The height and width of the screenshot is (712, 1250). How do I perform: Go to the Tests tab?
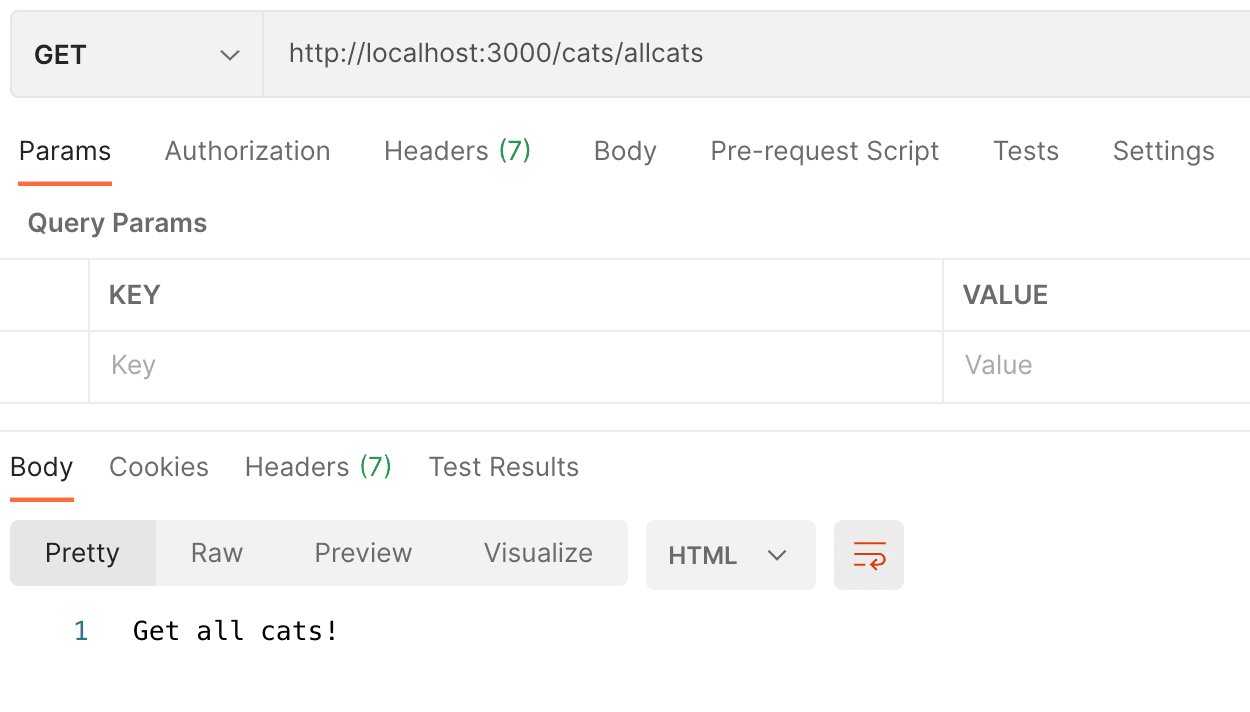coord(1026,151)
